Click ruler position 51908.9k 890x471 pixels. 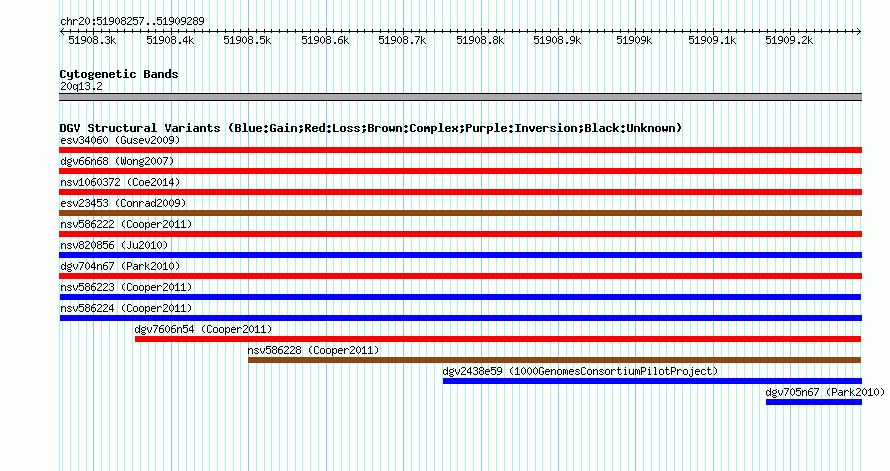point(557,40)
